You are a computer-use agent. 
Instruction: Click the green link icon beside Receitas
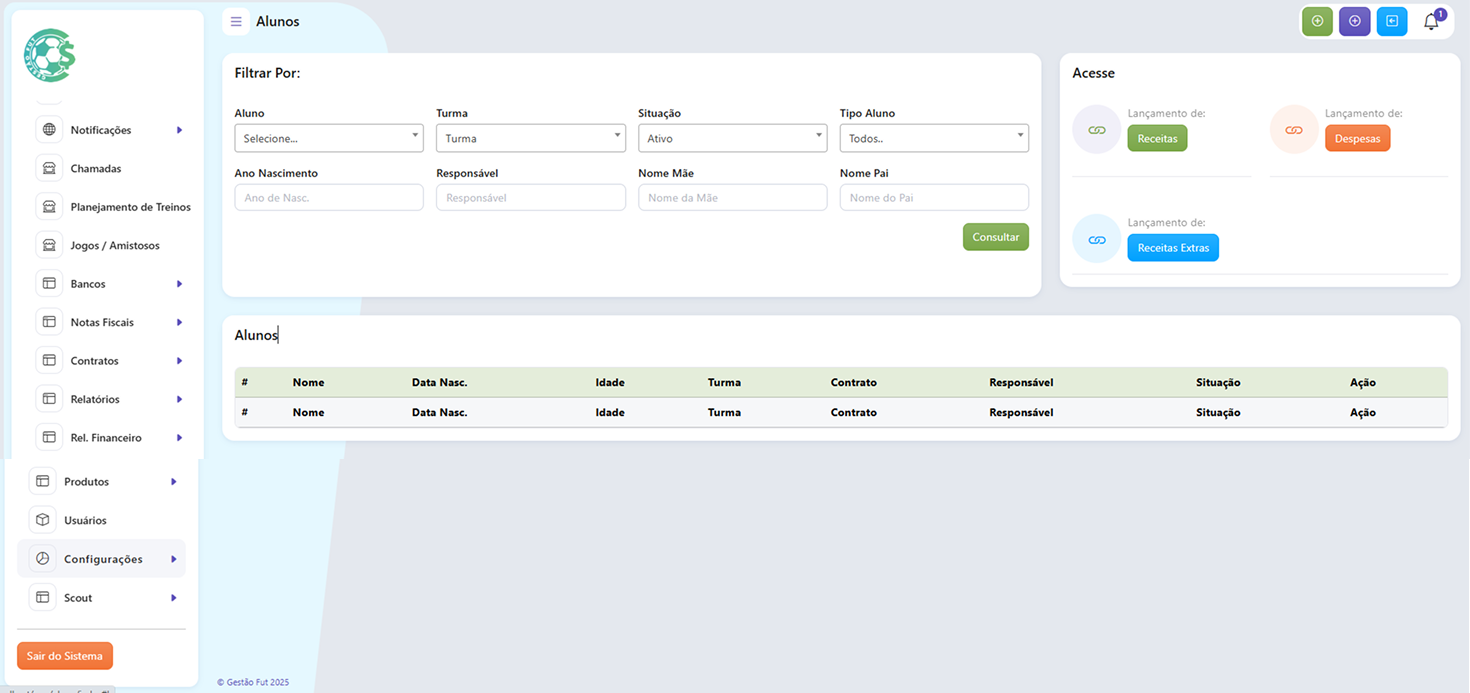(1096, 130)
